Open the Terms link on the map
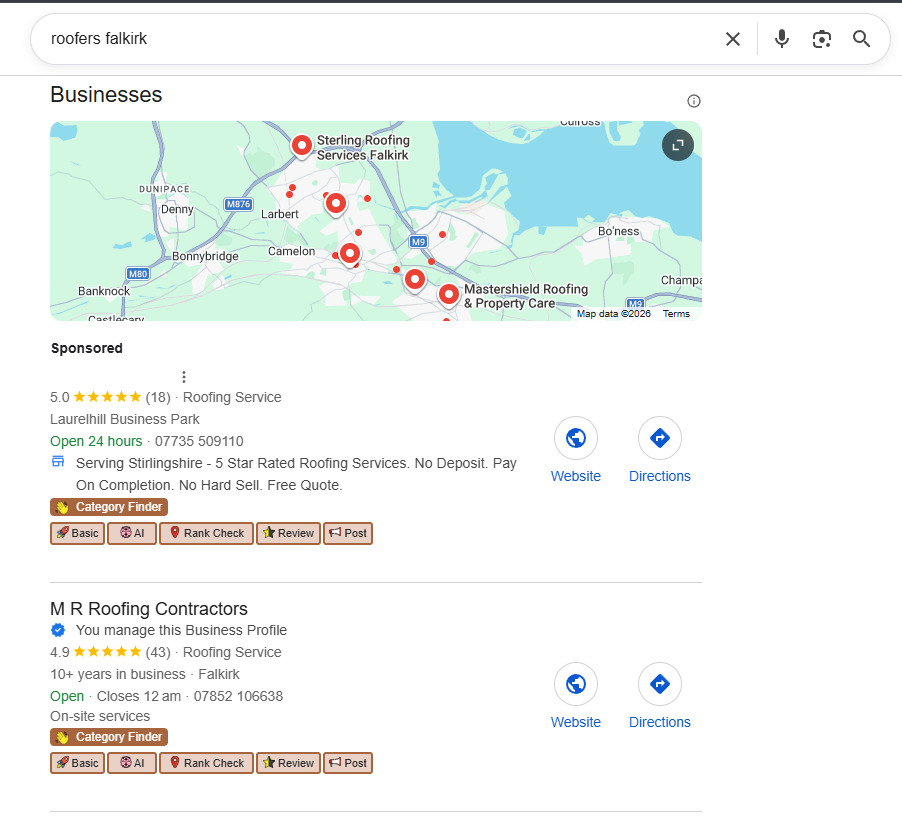This screenshot has width=902, height=820. point(676,313)
